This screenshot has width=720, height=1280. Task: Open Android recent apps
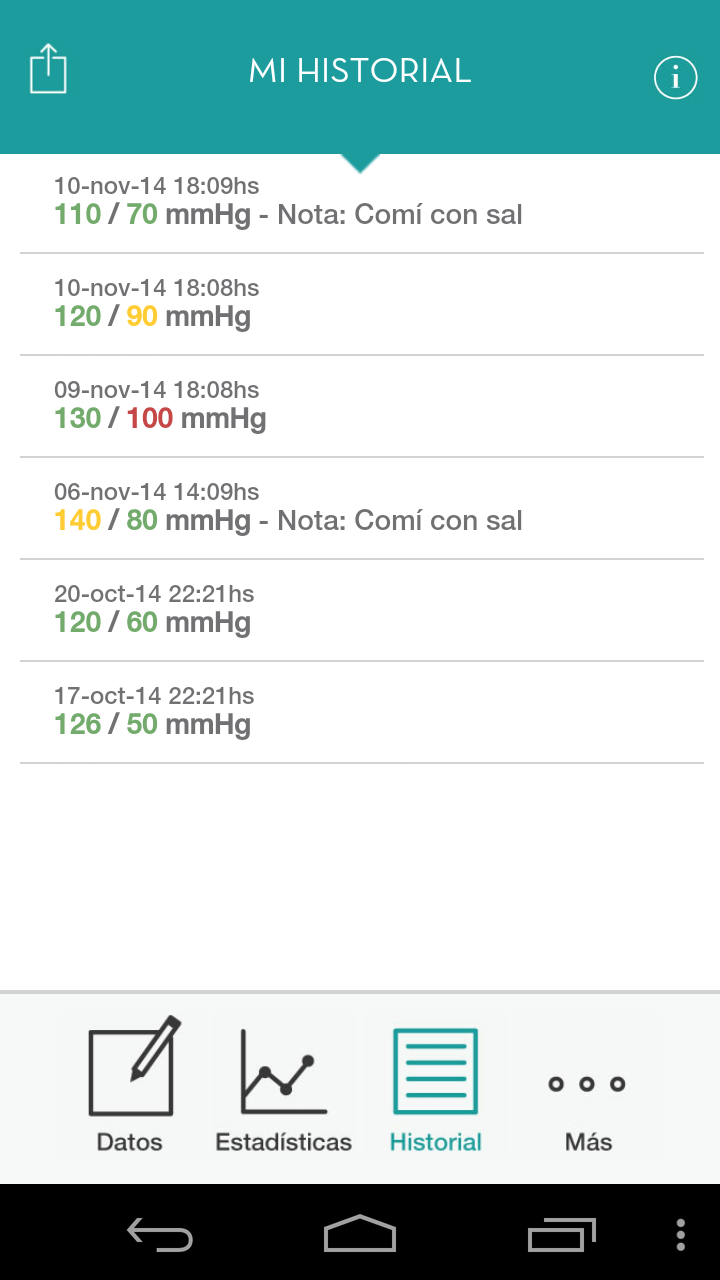pos(561,1235)
